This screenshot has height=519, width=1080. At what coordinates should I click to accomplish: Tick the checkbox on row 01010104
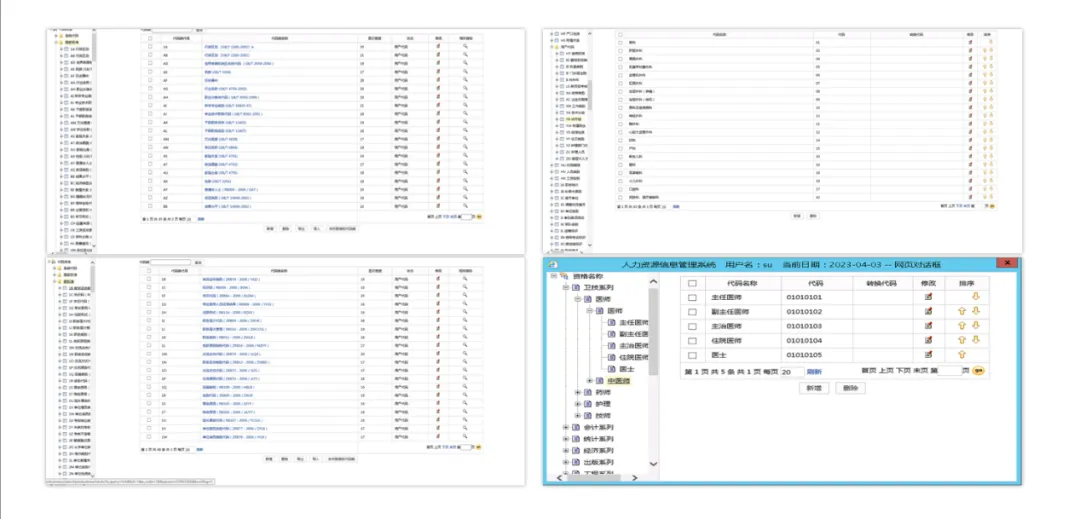(x=693, y=340)
